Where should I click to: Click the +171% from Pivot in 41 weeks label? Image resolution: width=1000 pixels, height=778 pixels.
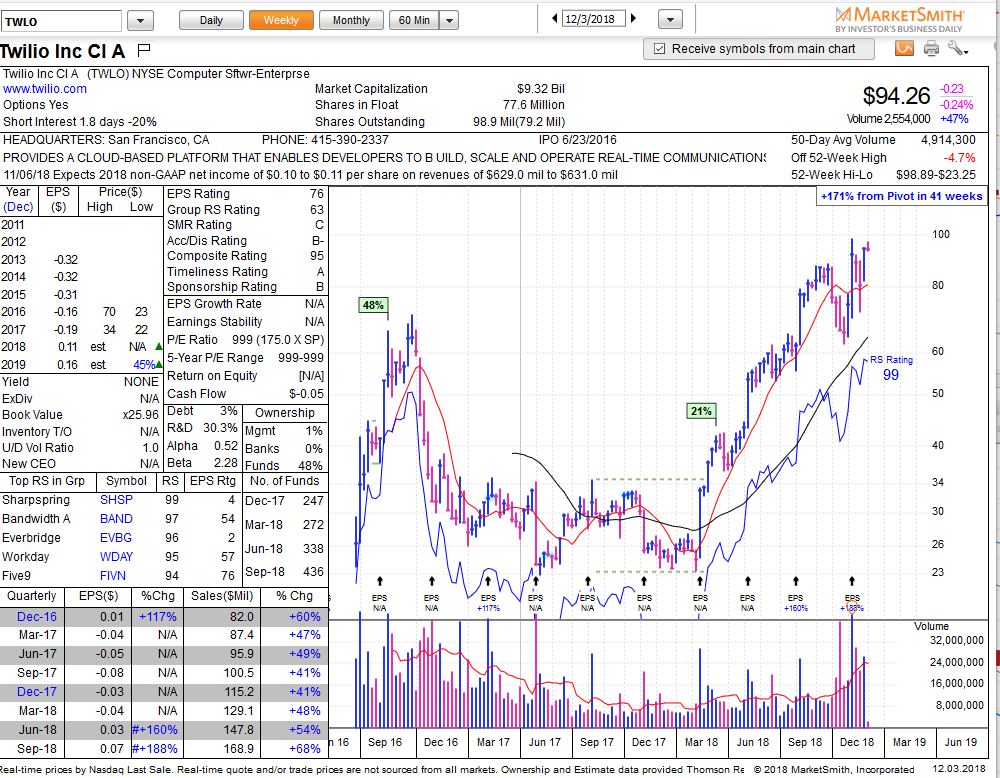pyautogui.click(x=901, y=196)
